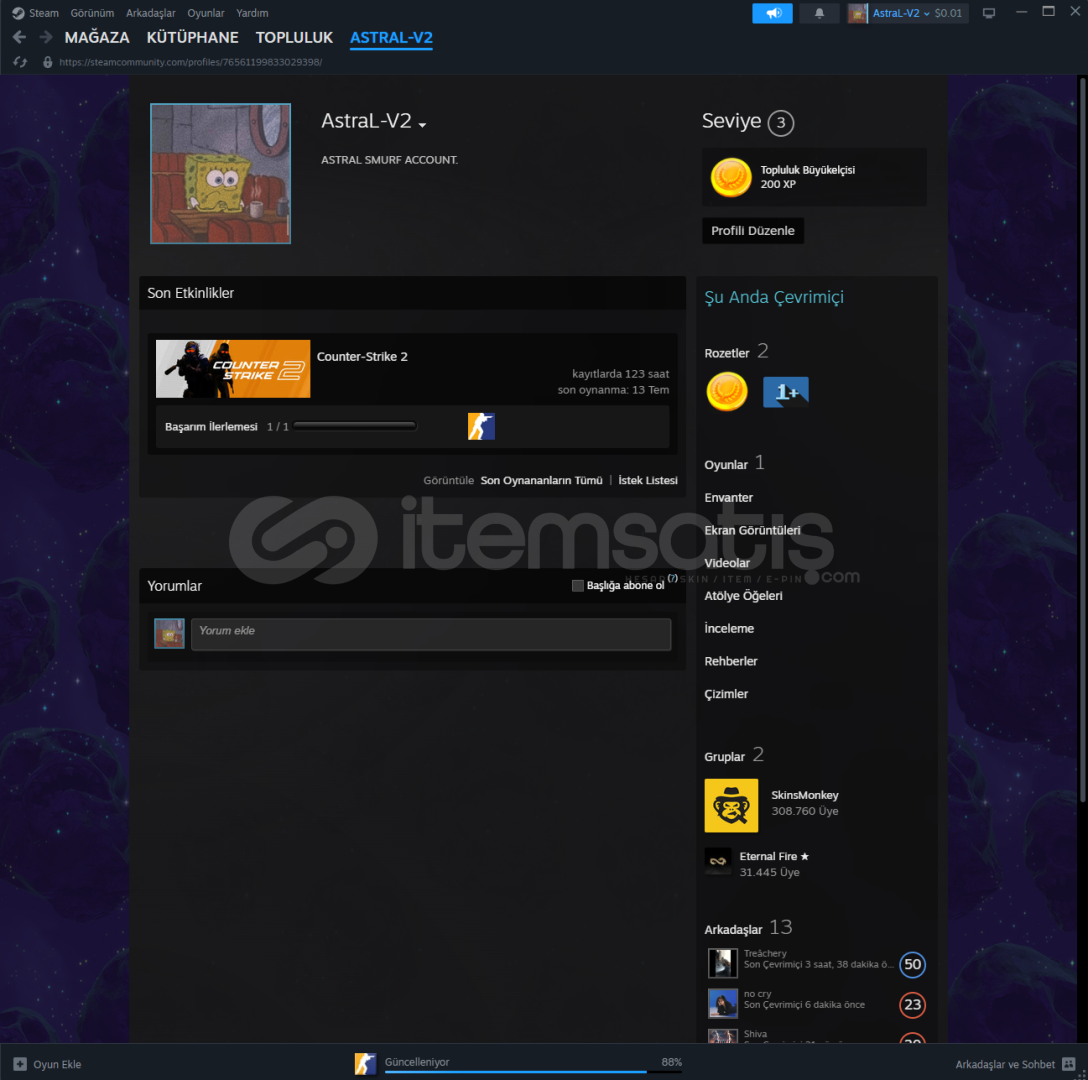1088x1080 pixels.
Task: Click the profile URL address bar
Action: click(x=191, y=62)
